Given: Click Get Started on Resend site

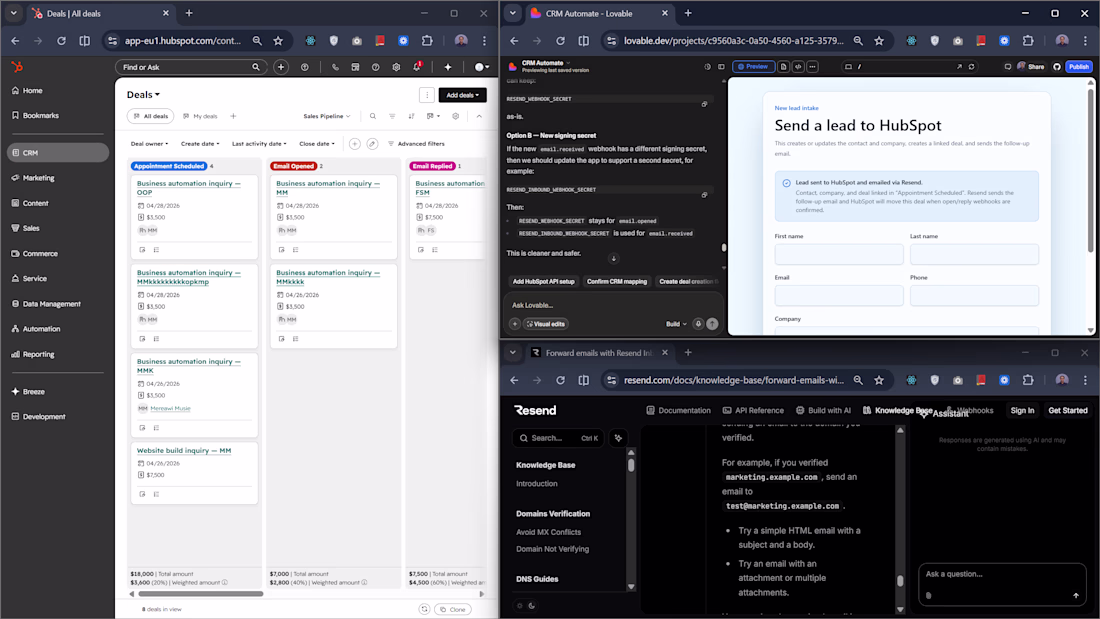Looking at the screenshot, I should 1068,411.
